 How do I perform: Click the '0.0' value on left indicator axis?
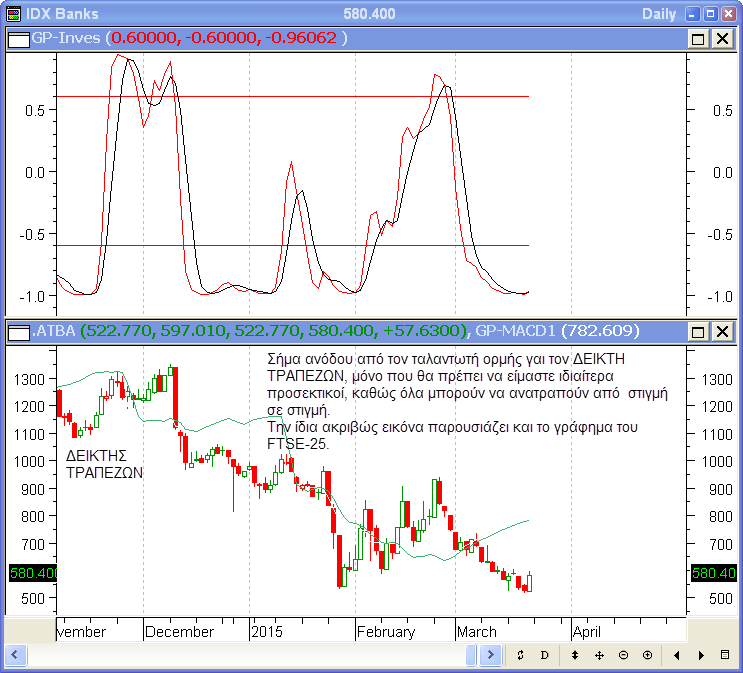tap(35, 173)
